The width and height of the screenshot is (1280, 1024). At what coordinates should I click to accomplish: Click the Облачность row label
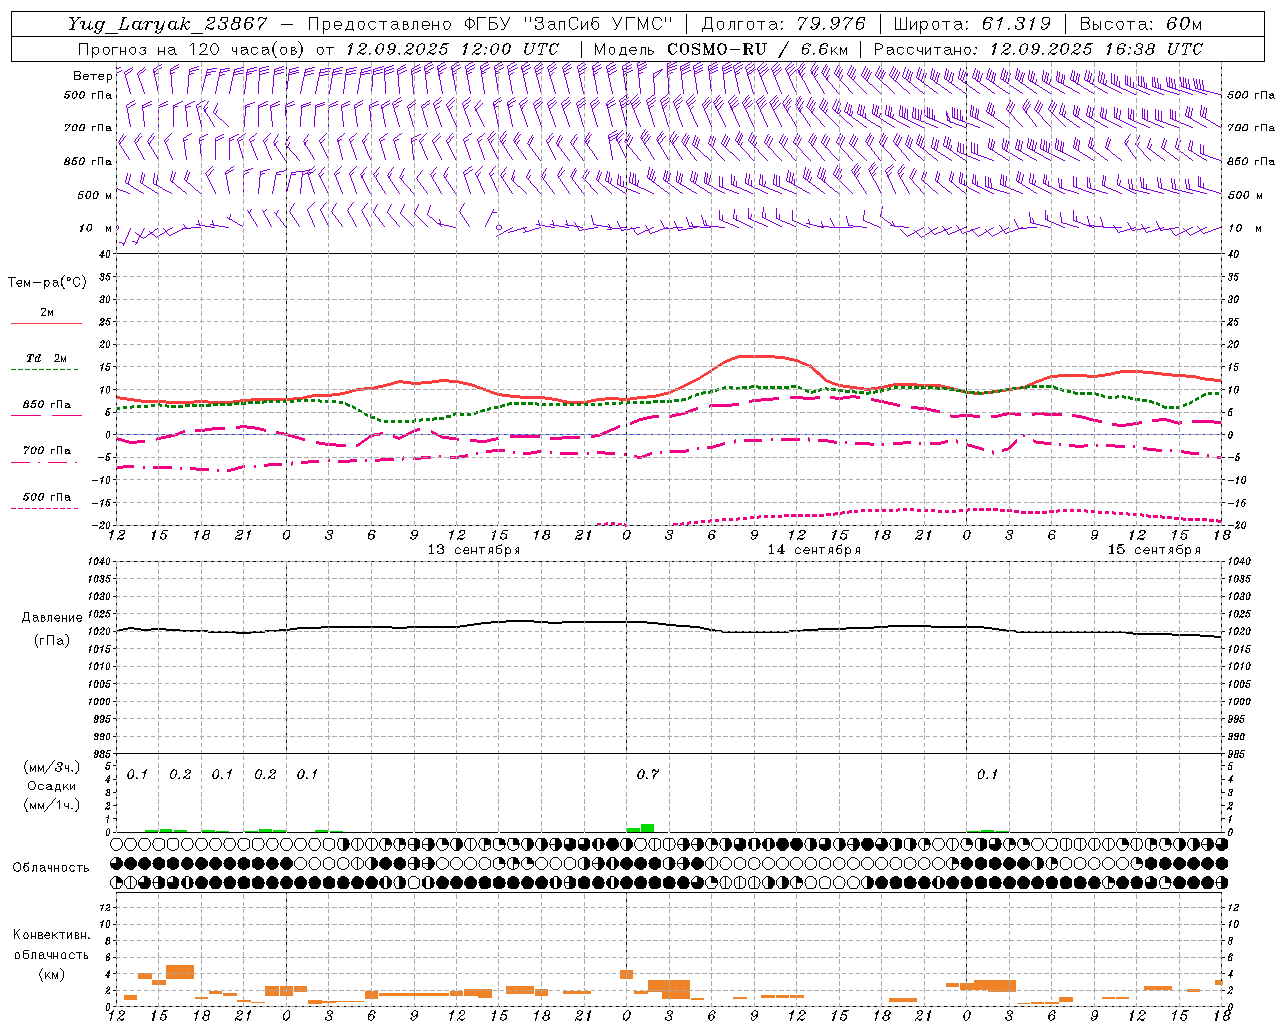(x=51, y=868)
